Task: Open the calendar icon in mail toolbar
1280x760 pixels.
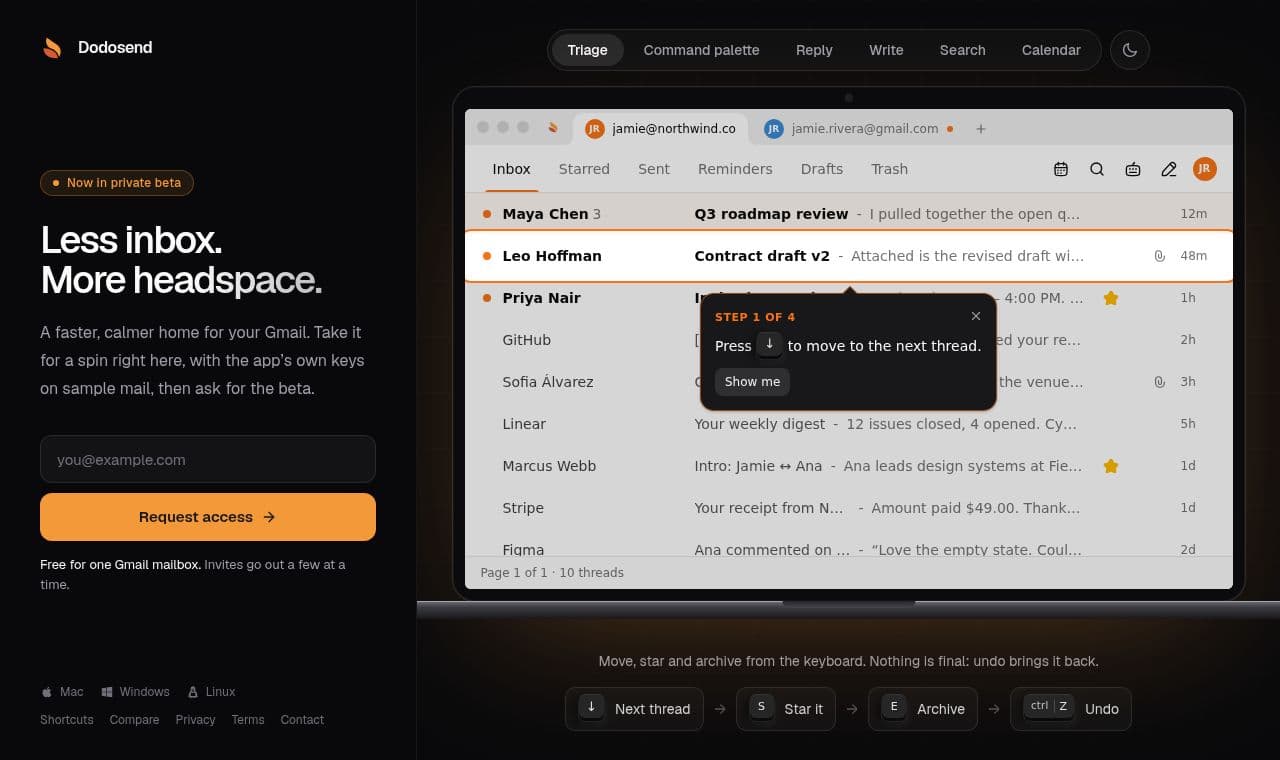Action: 1061,169
